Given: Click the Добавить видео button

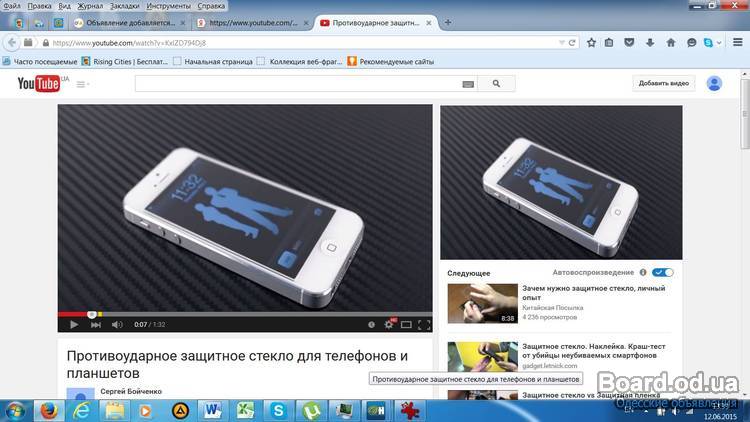Looking at the screenshot, I should [x=662, y=84].
